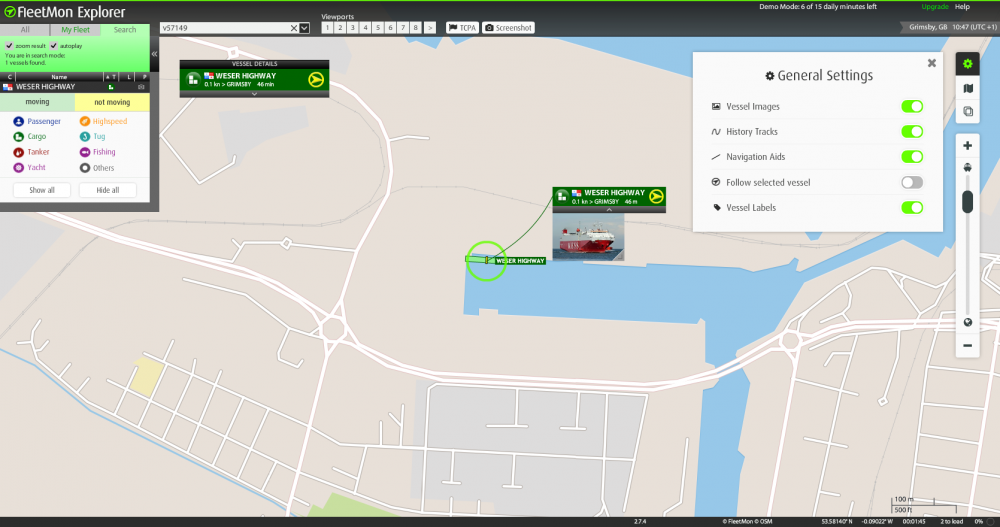Select viewport 1
The image size is (1000, 527).
(327, 27)
